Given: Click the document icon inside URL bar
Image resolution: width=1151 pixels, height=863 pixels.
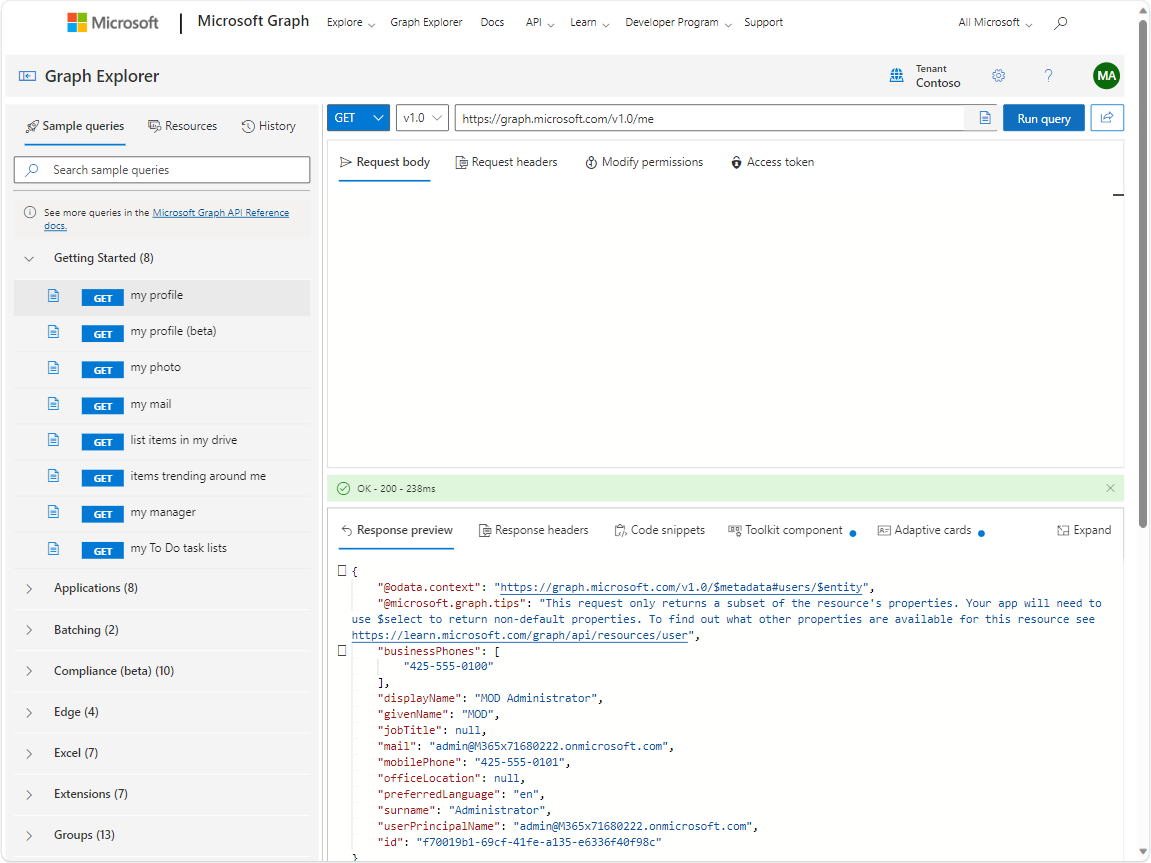Looking at the screenshot, I should [x=984, y=118].
